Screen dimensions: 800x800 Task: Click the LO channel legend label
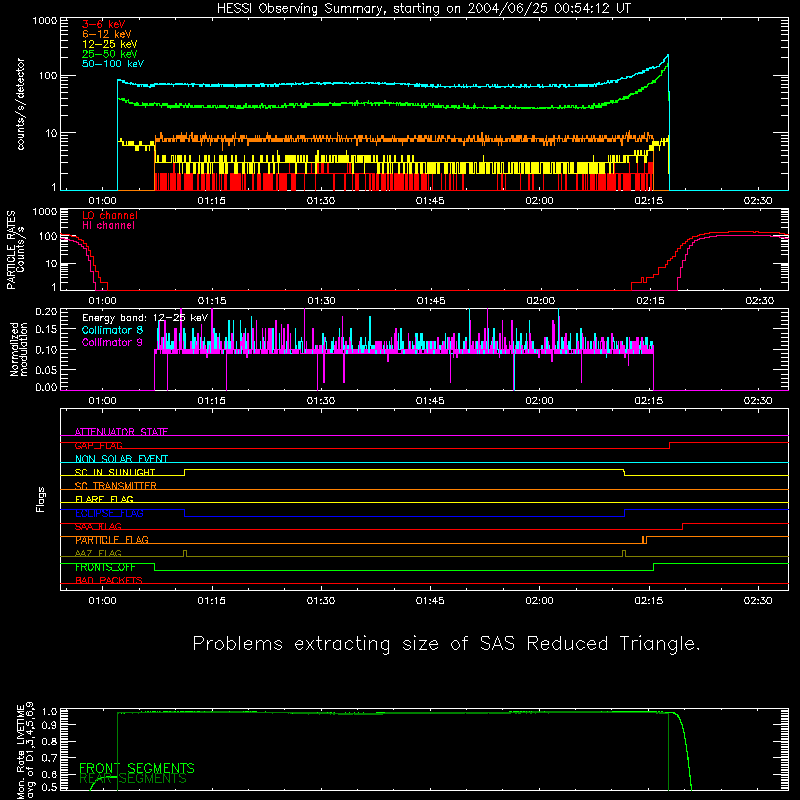(x=110, y=215)
